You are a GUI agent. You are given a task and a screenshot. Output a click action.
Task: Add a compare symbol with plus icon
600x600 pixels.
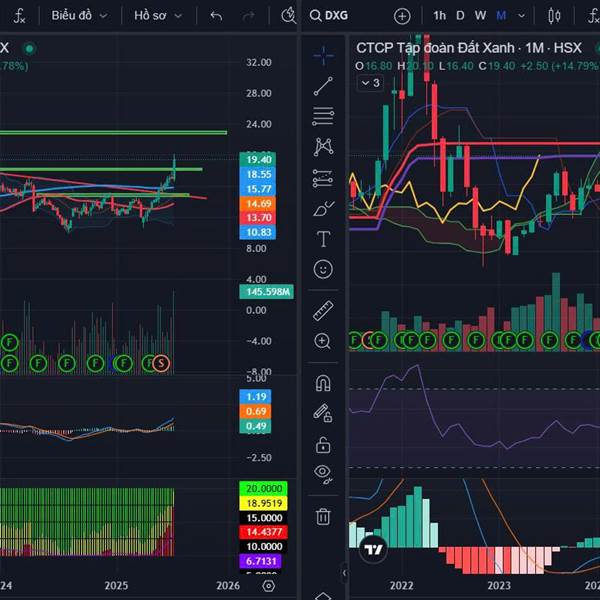coord(402,16)
